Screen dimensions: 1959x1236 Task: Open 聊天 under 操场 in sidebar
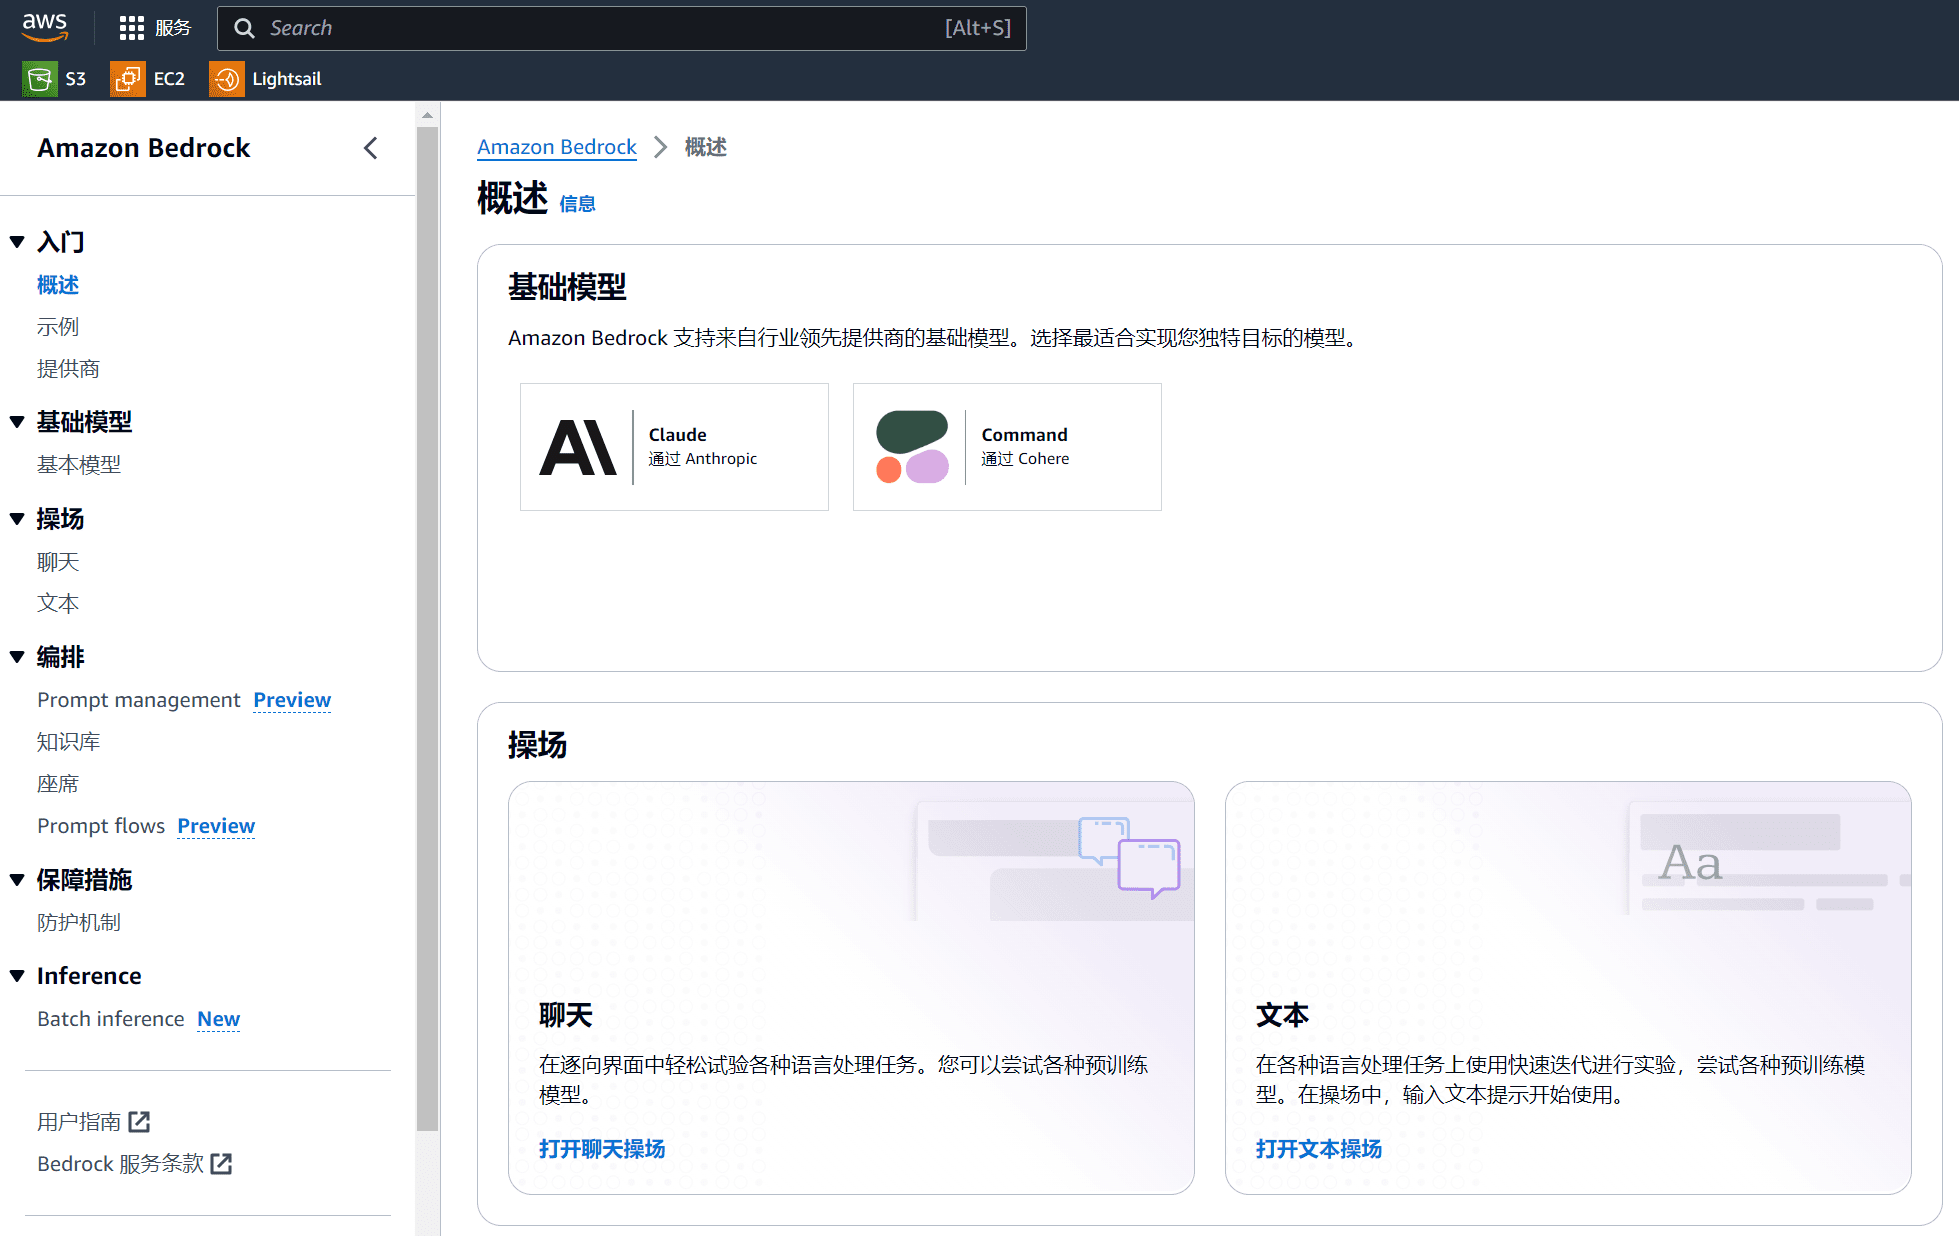coord(57,561)
